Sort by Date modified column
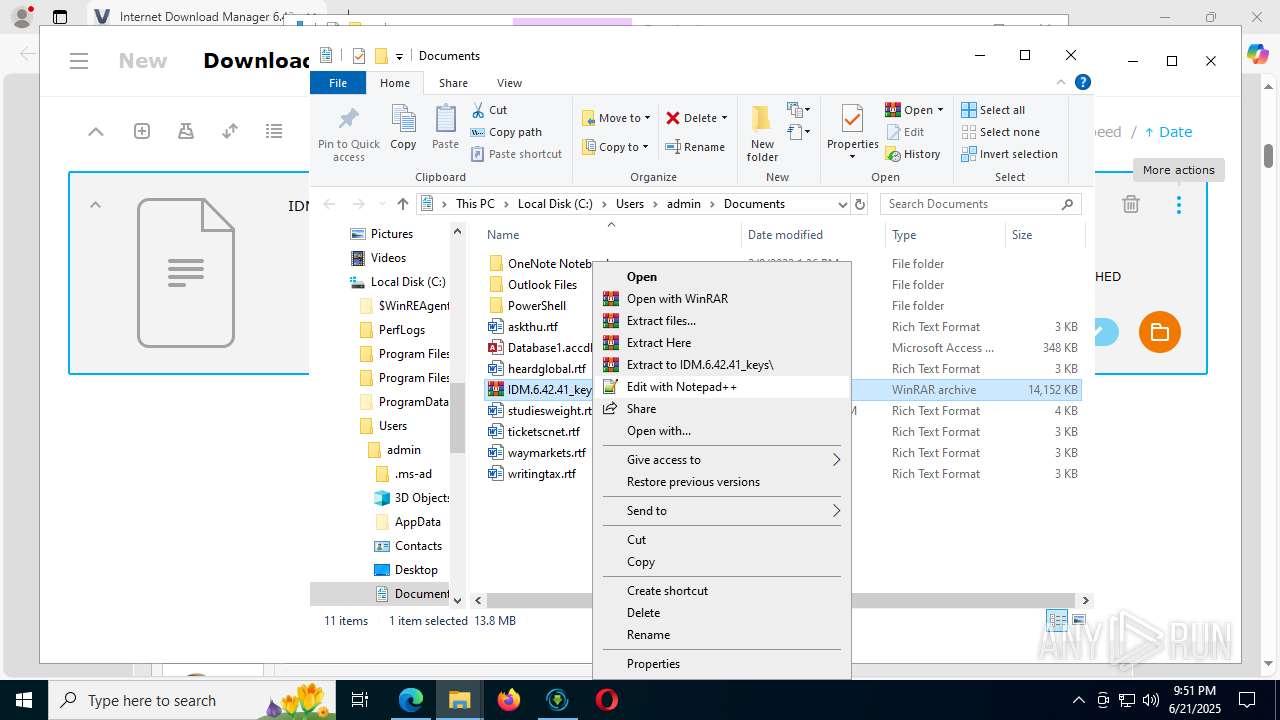This screenshot has height=720, width=1280. tap(813, 235)
